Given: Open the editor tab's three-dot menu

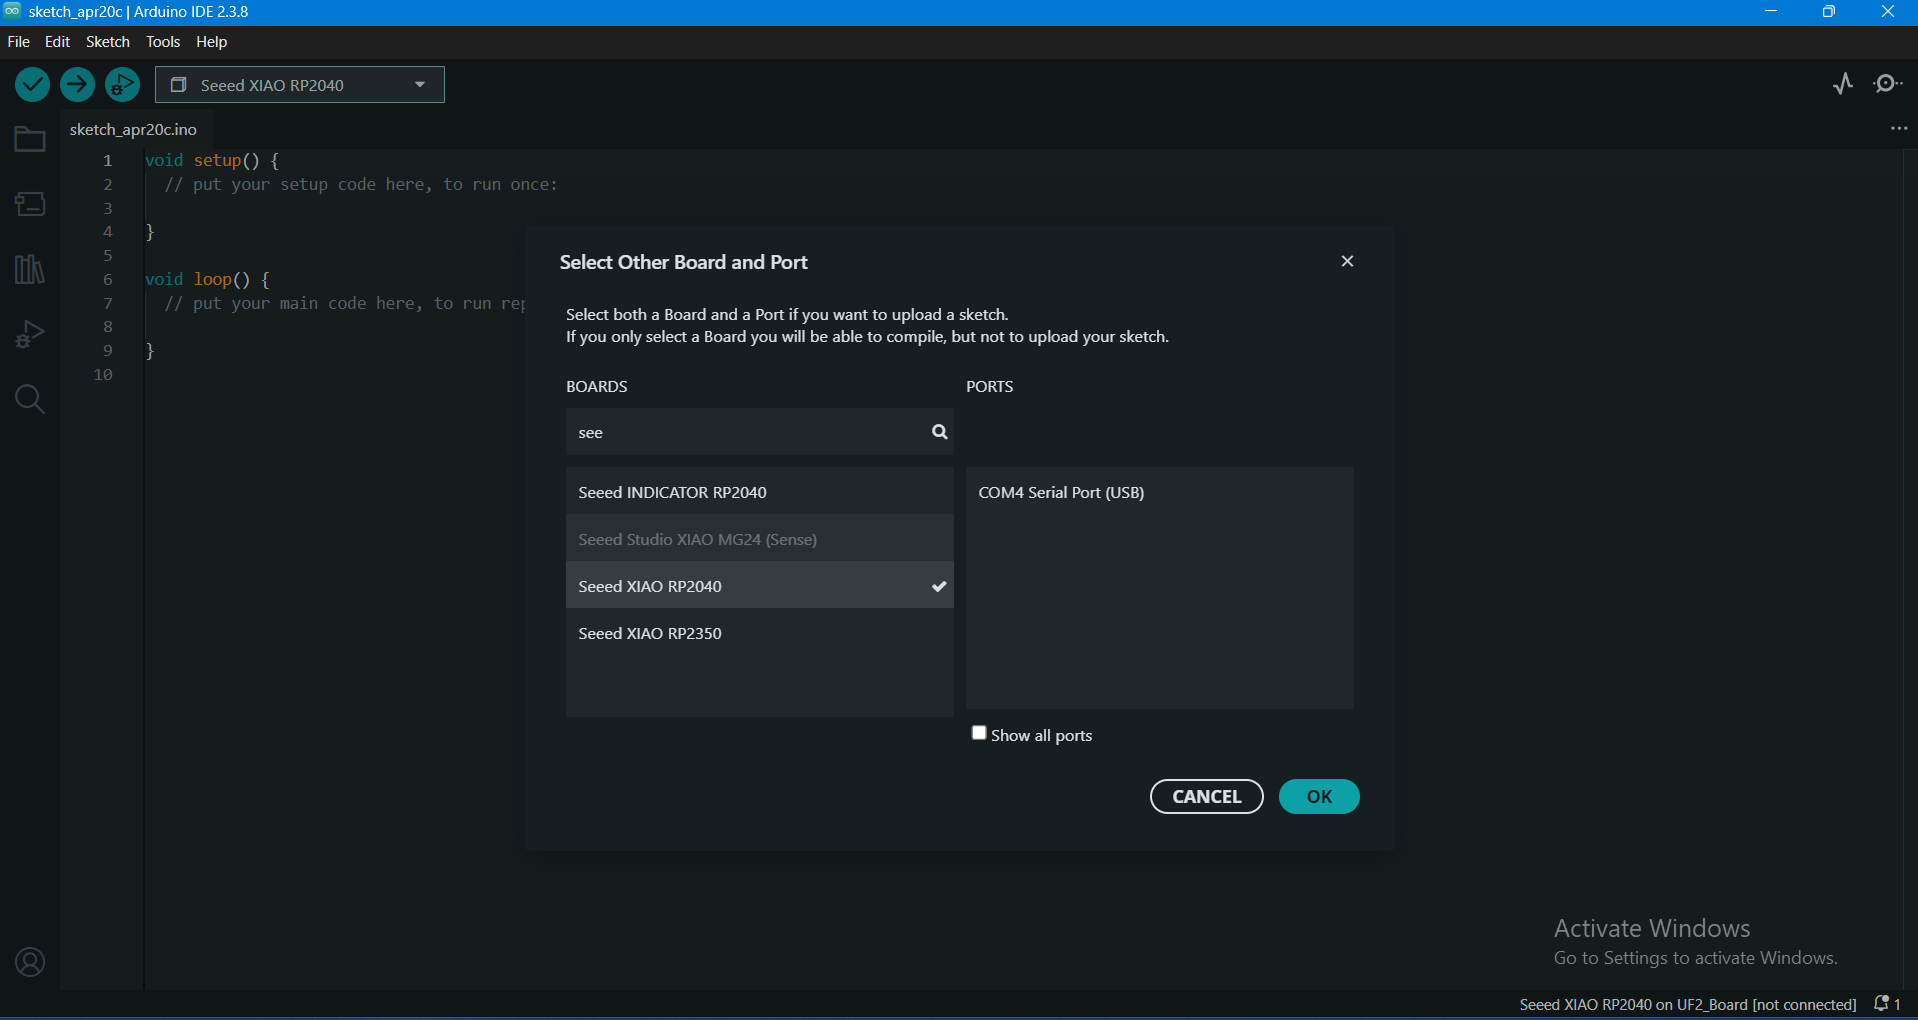Looking at the screenshot, I should tap(1899, 129).
